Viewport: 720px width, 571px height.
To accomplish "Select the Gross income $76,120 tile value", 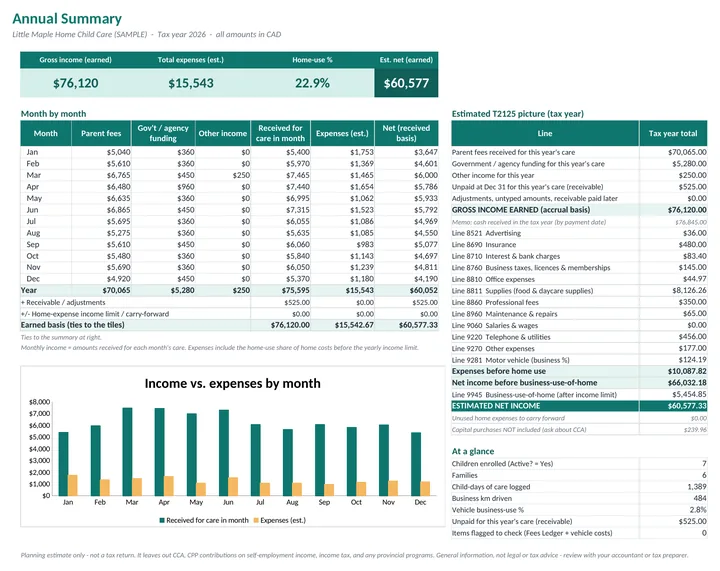I will click(76, 83).
